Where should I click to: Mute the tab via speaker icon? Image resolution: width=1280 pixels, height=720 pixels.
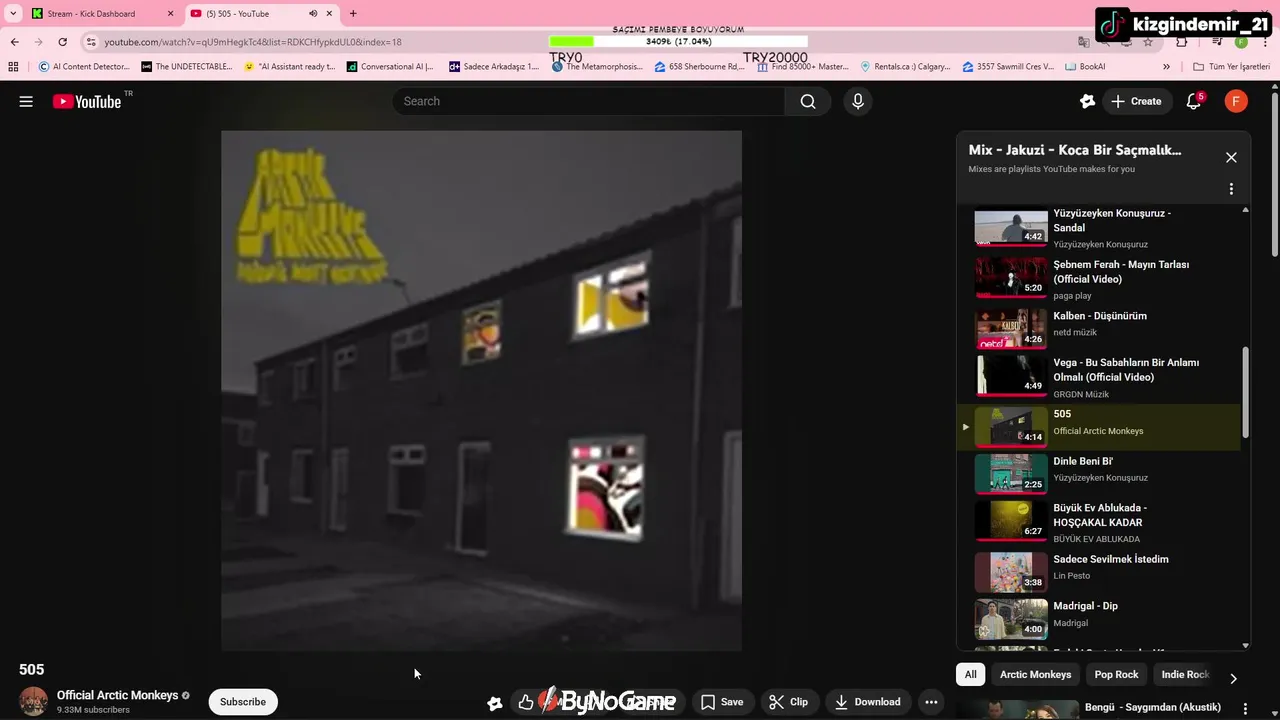click(x=313, y=14)
